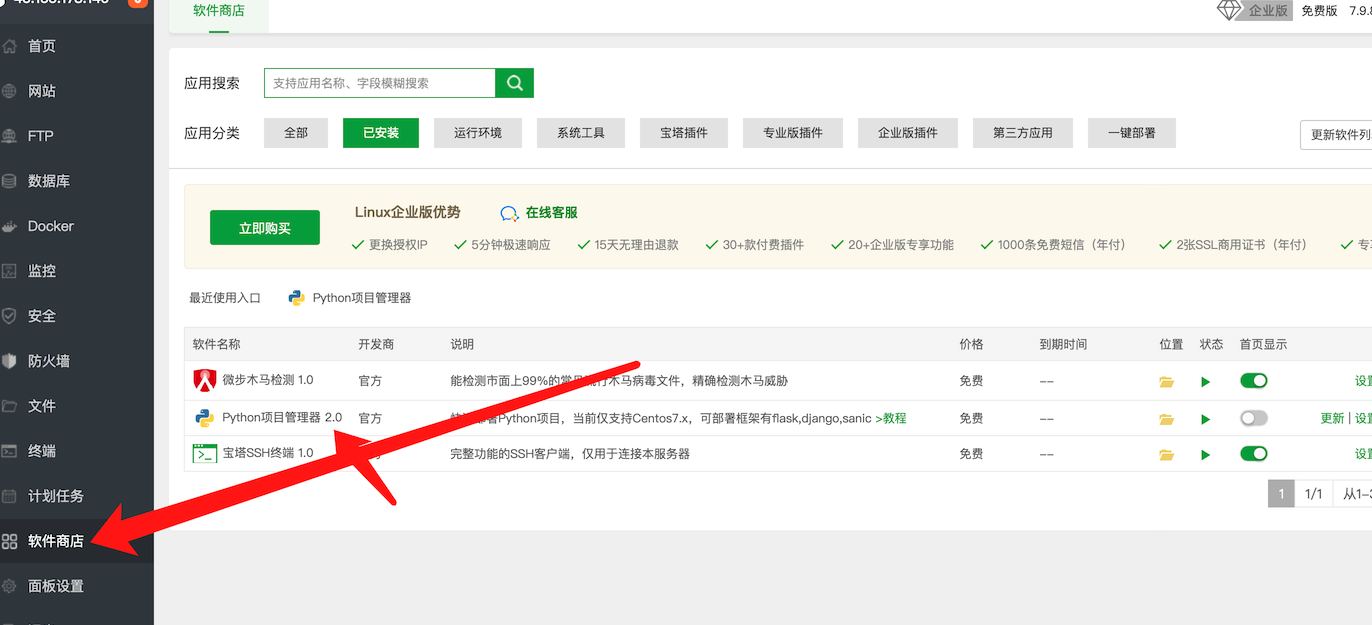Open the 教程 tutorial link for Python项目管理器
The width and height of the screenshot is (1372, 625).
[x=893, y=417]
